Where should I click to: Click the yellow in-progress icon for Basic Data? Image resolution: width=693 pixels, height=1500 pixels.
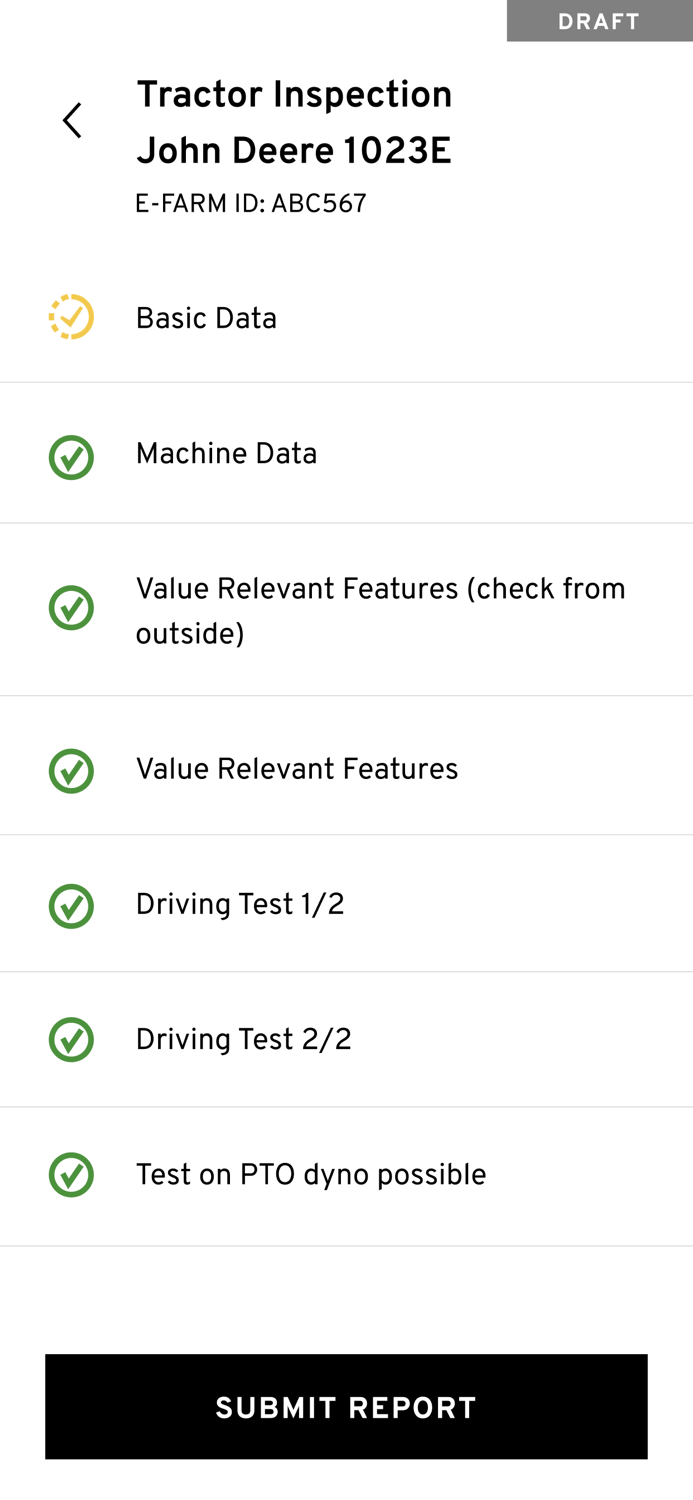(71, 318)
